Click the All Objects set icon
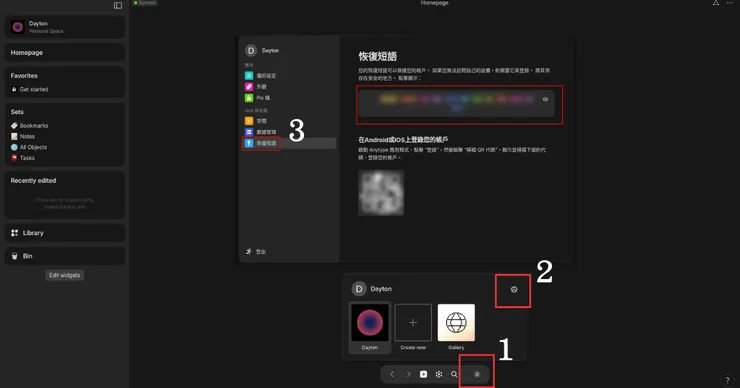This screenshot has width=740, height=388. (14, 147)
